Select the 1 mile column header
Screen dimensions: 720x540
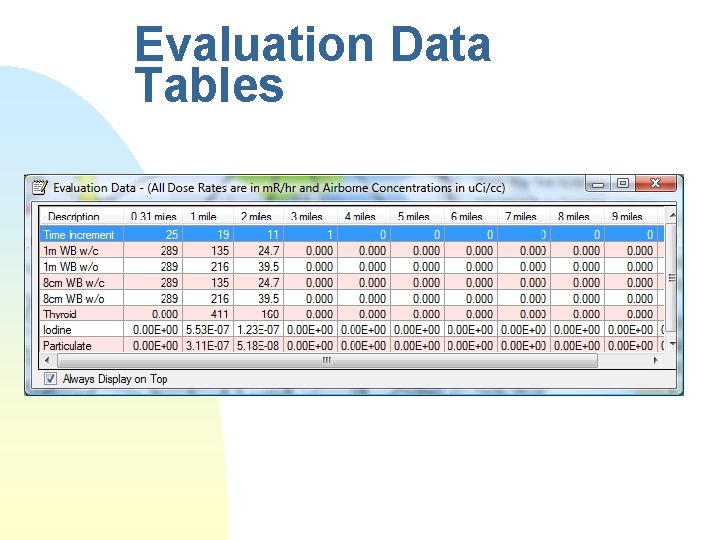tap(208, 216)
